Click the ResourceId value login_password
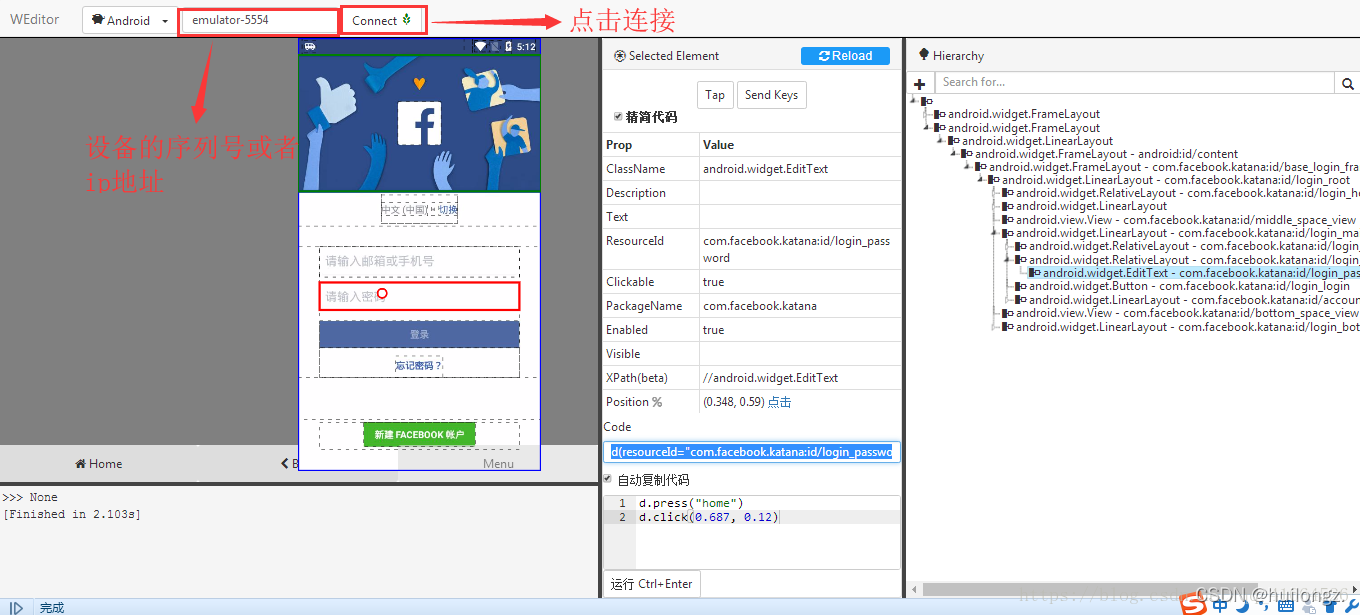Image resolution: width=1360 pixels, height=615 pixels. point(796,249)
